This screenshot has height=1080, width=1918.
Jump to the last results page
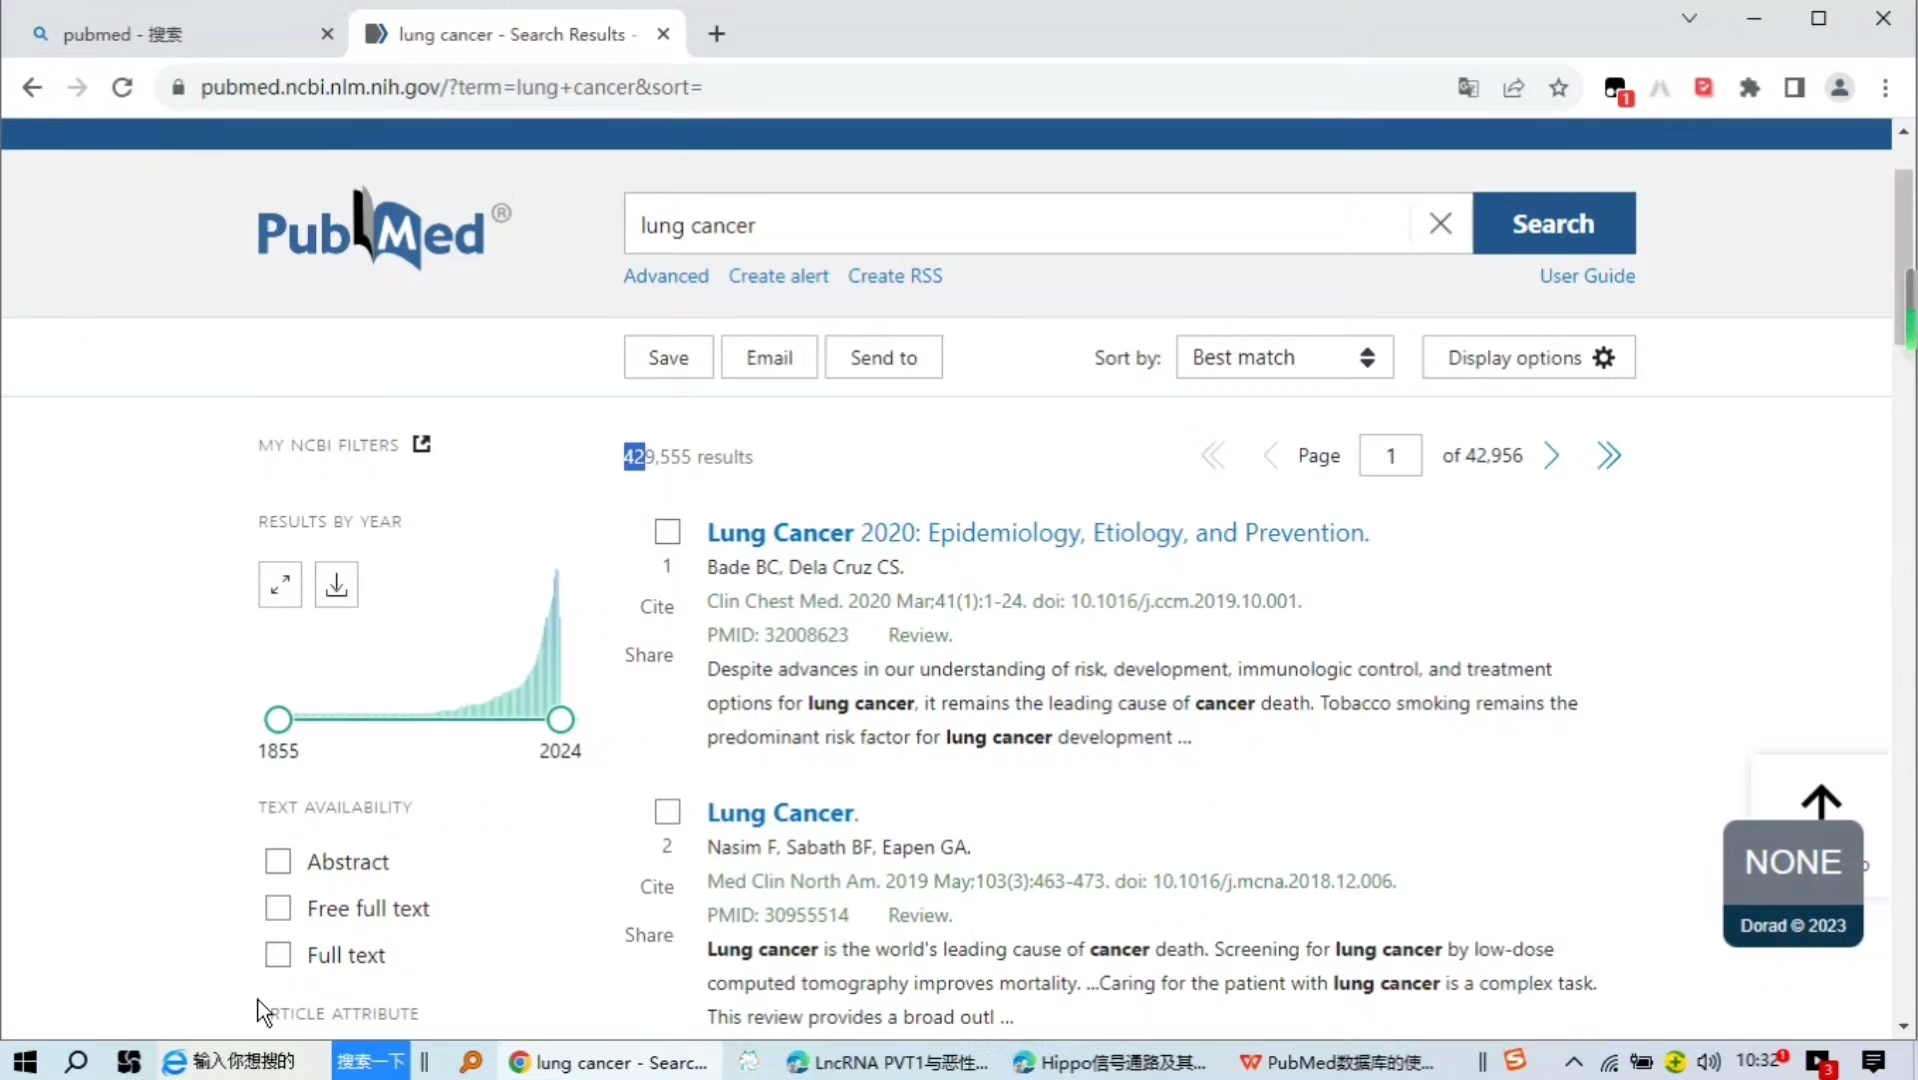point(1608,456)
